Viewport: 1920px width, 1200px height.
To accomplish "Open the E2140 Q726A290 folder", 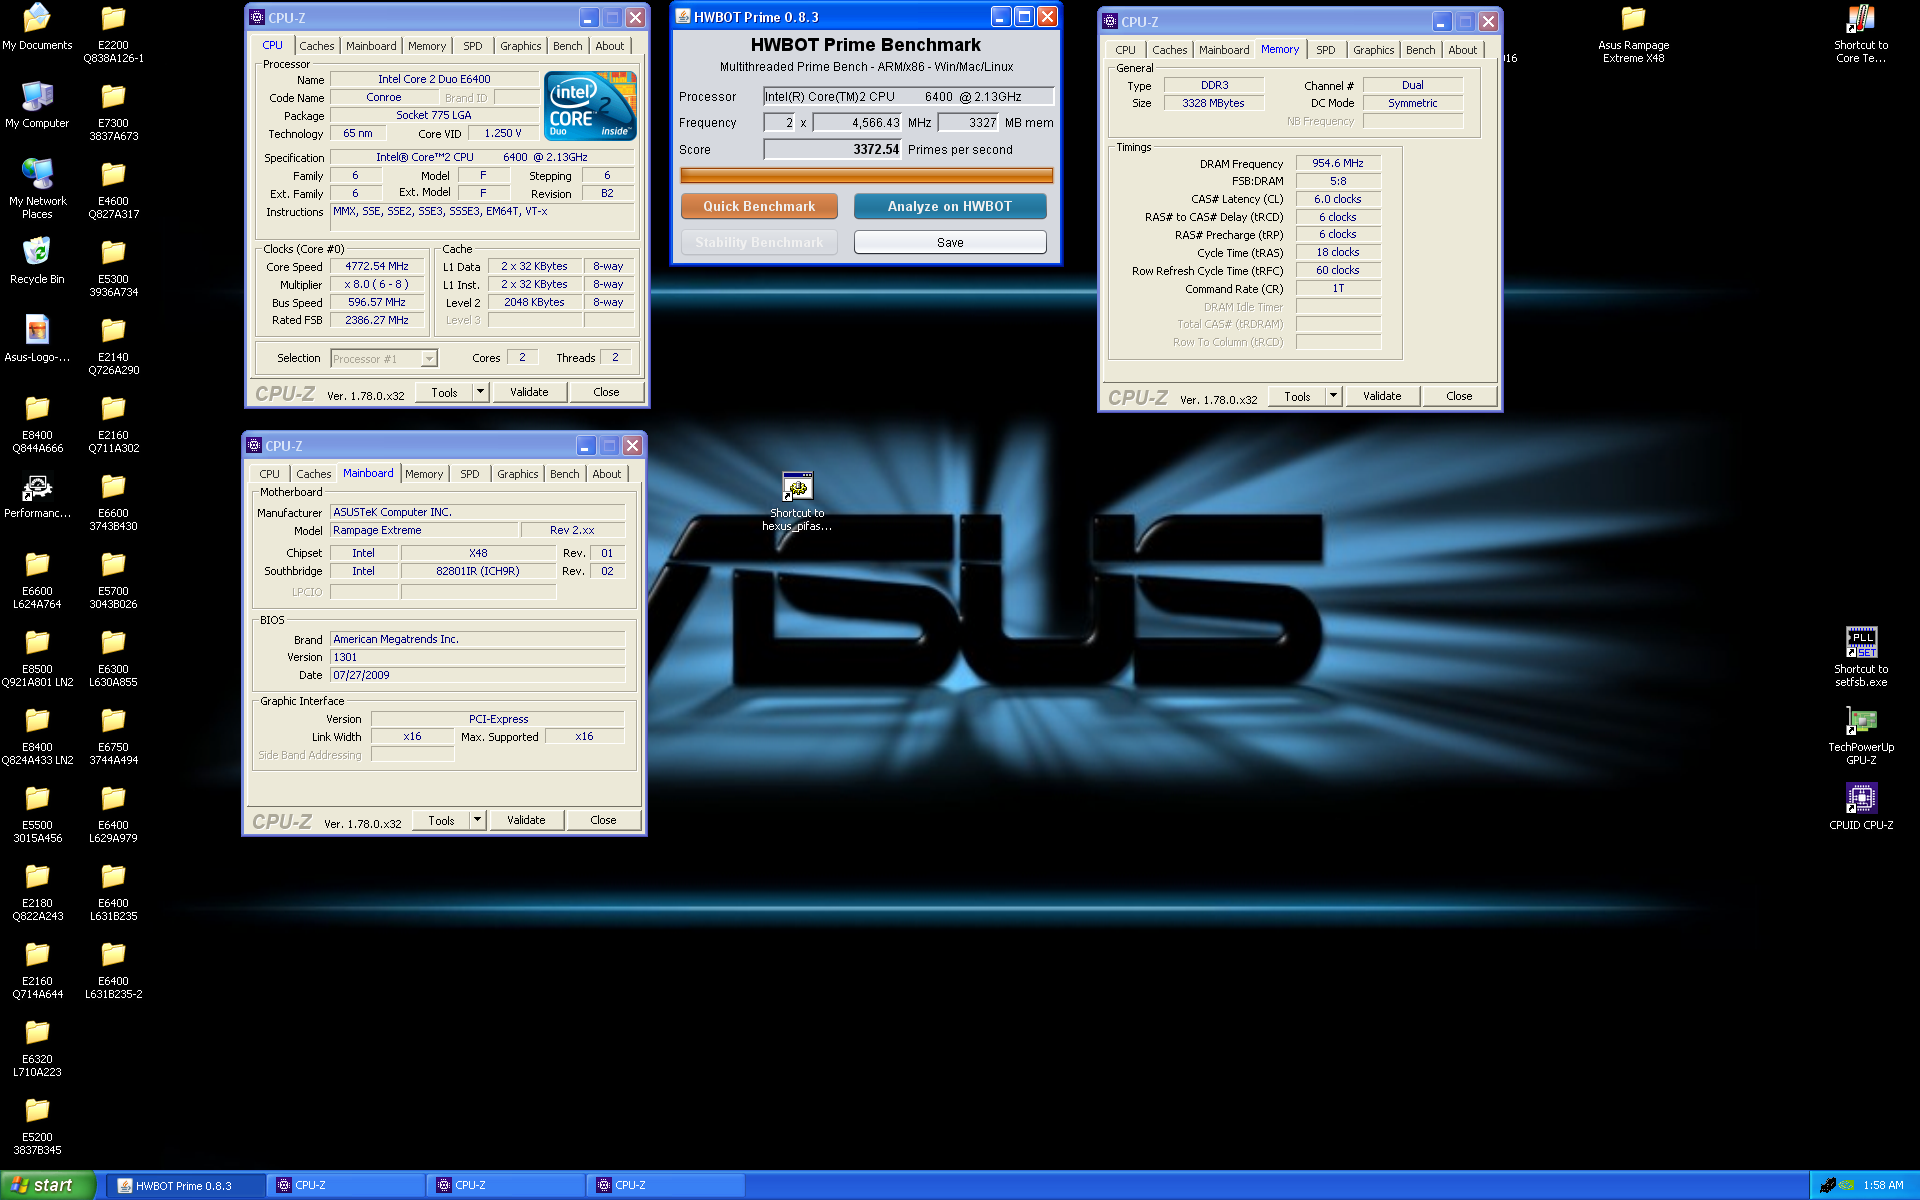I will (113, 345).
